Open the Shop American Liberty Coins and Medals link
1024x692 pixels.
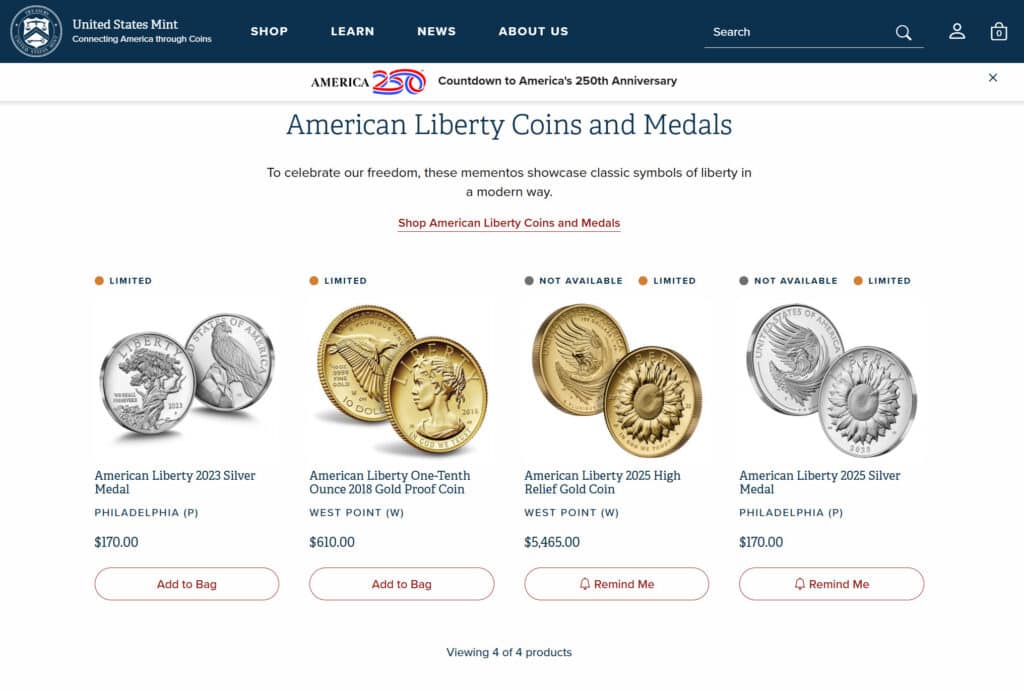pos(508,223)
